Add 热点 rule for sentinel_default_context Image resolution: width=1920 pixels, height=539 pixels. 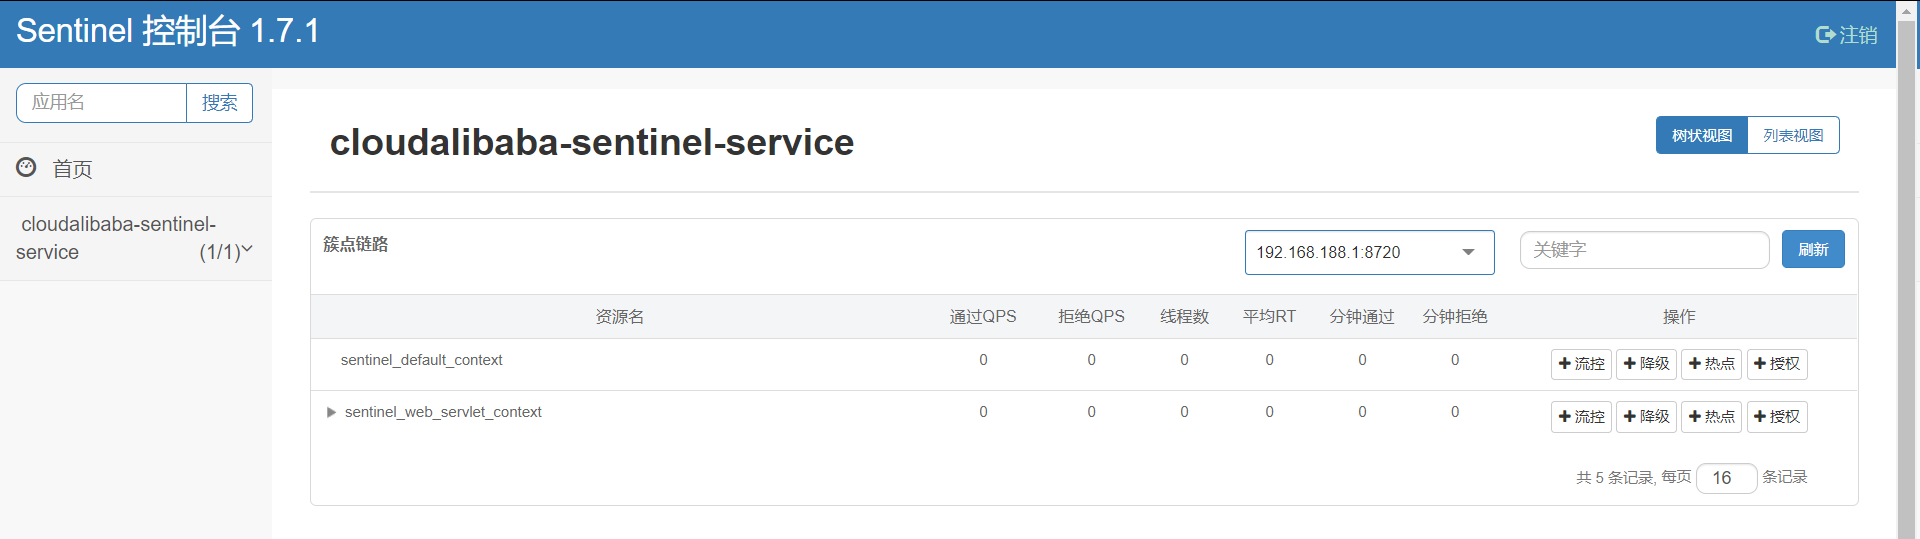coord(1711,364)
